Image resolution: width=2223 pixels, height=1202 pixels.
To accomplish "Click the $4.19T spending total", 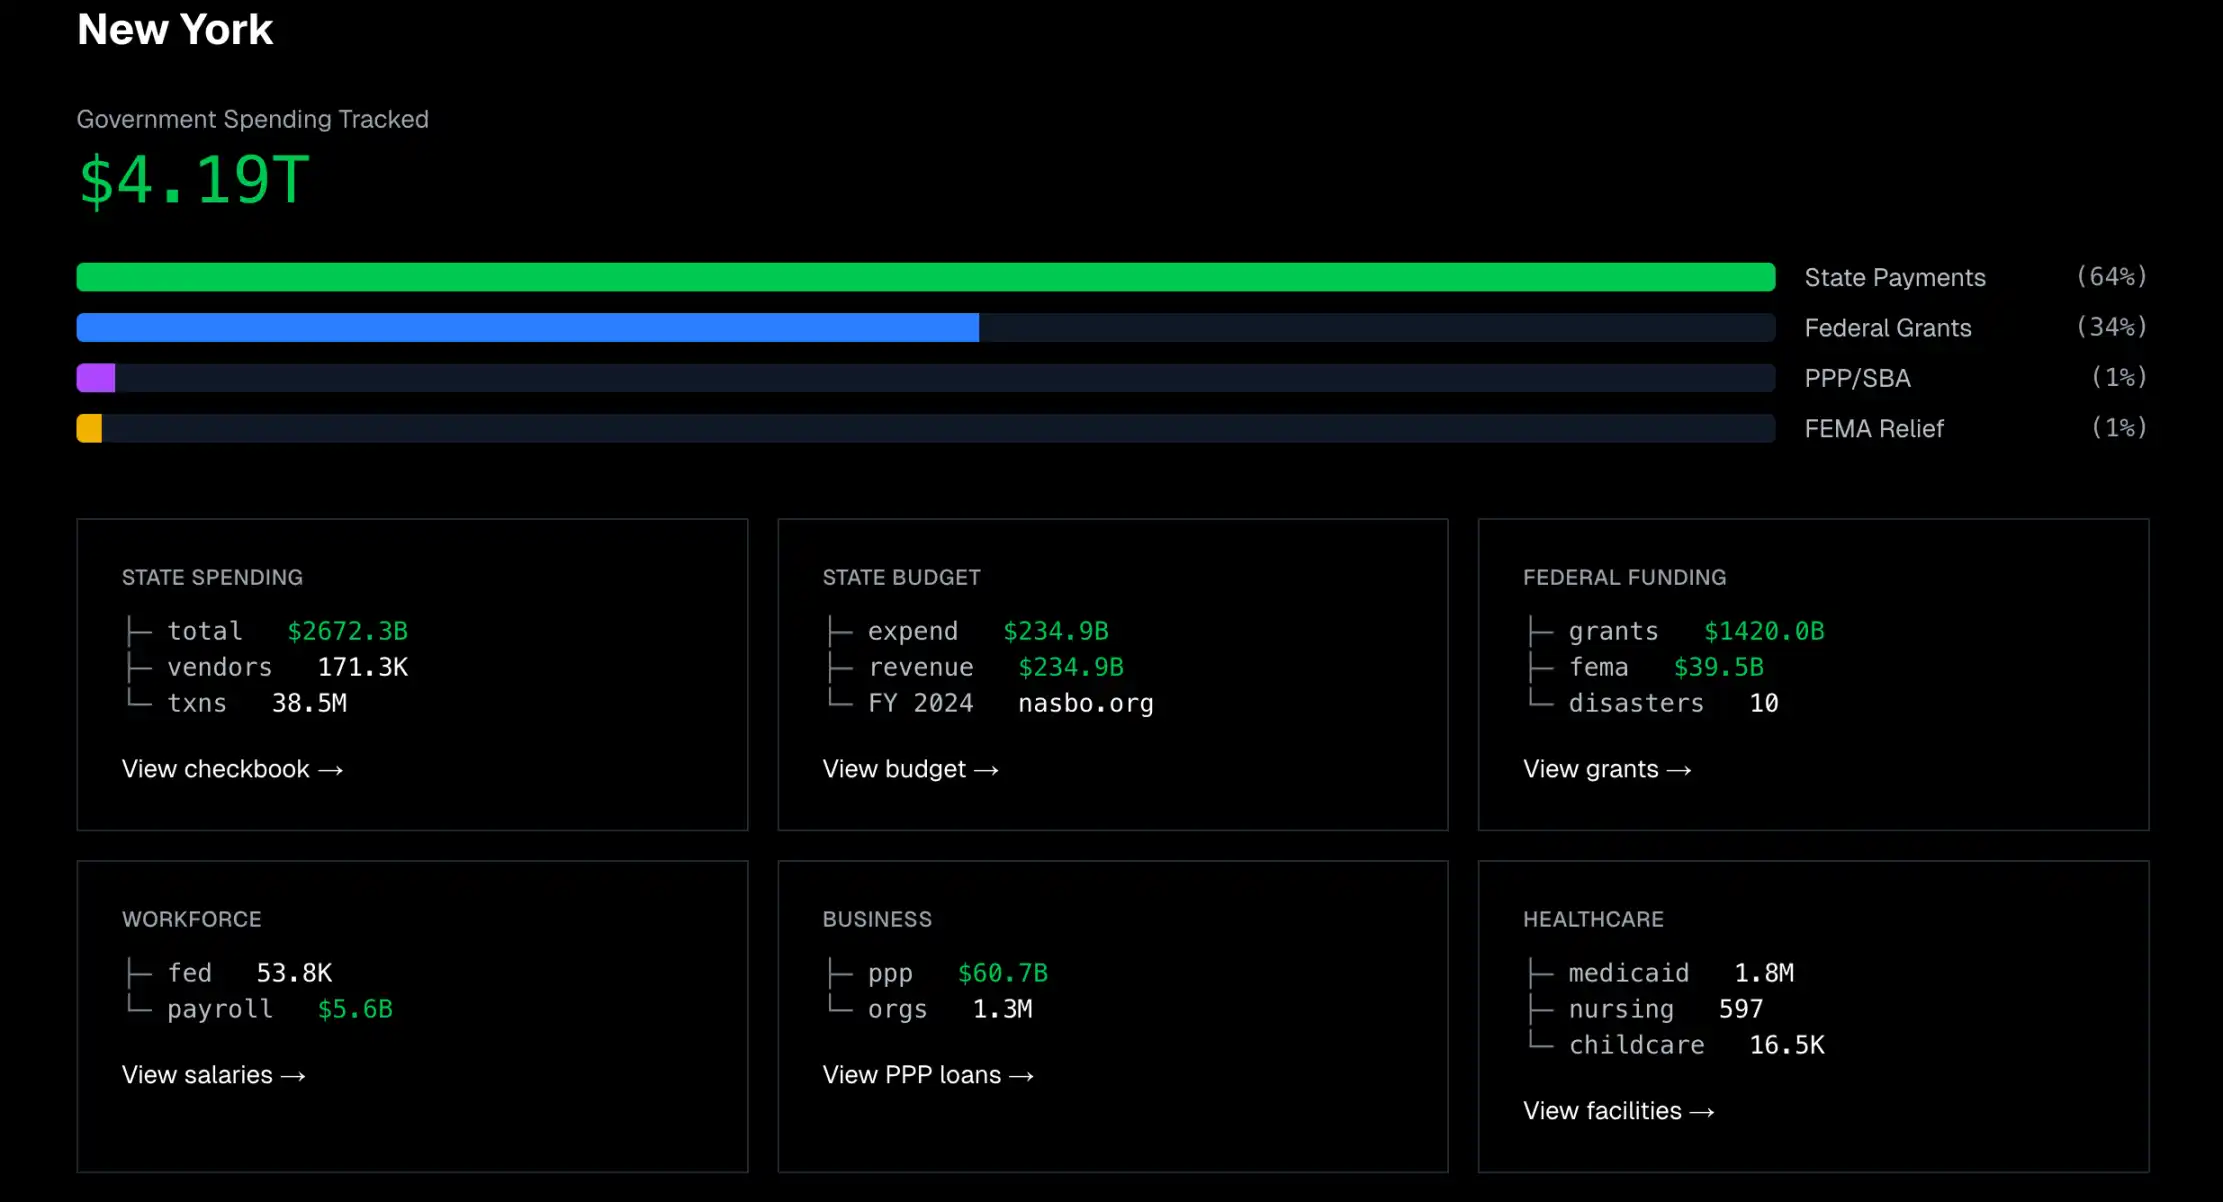I will coord(194,181).
